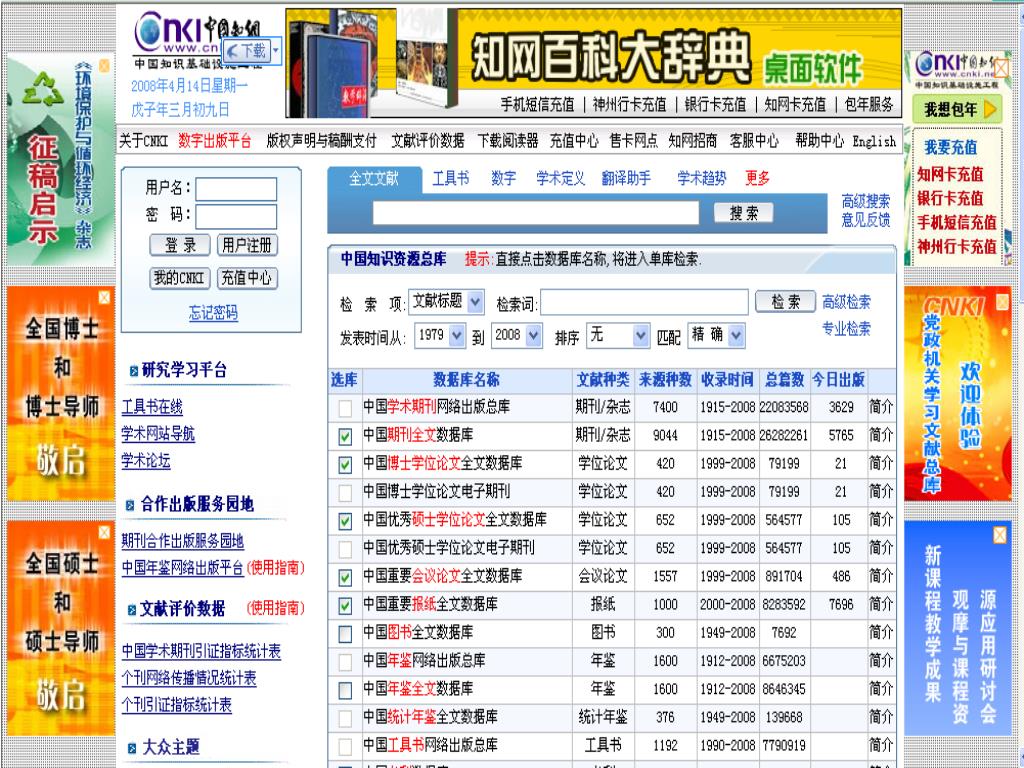1024x768 pixels.
Task: Open the 高级检索 link
Action: click(846, 302)
